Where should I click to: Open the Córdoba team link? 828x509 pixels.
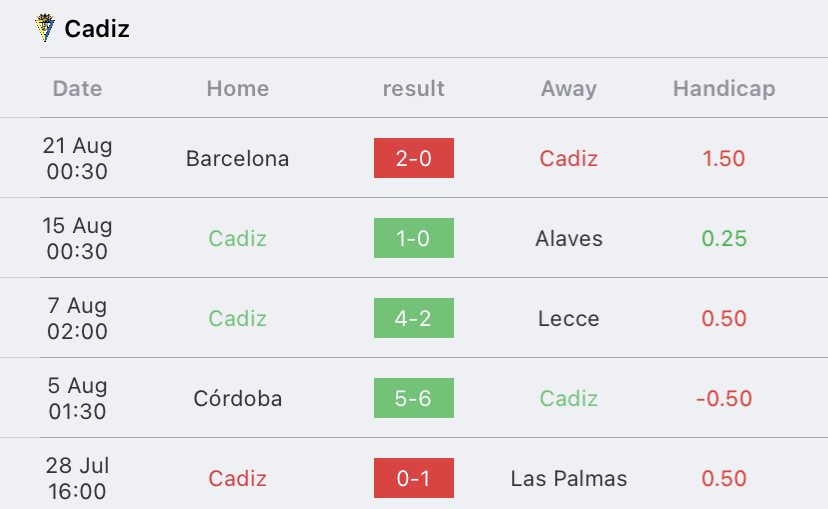(x=238, y=398)
